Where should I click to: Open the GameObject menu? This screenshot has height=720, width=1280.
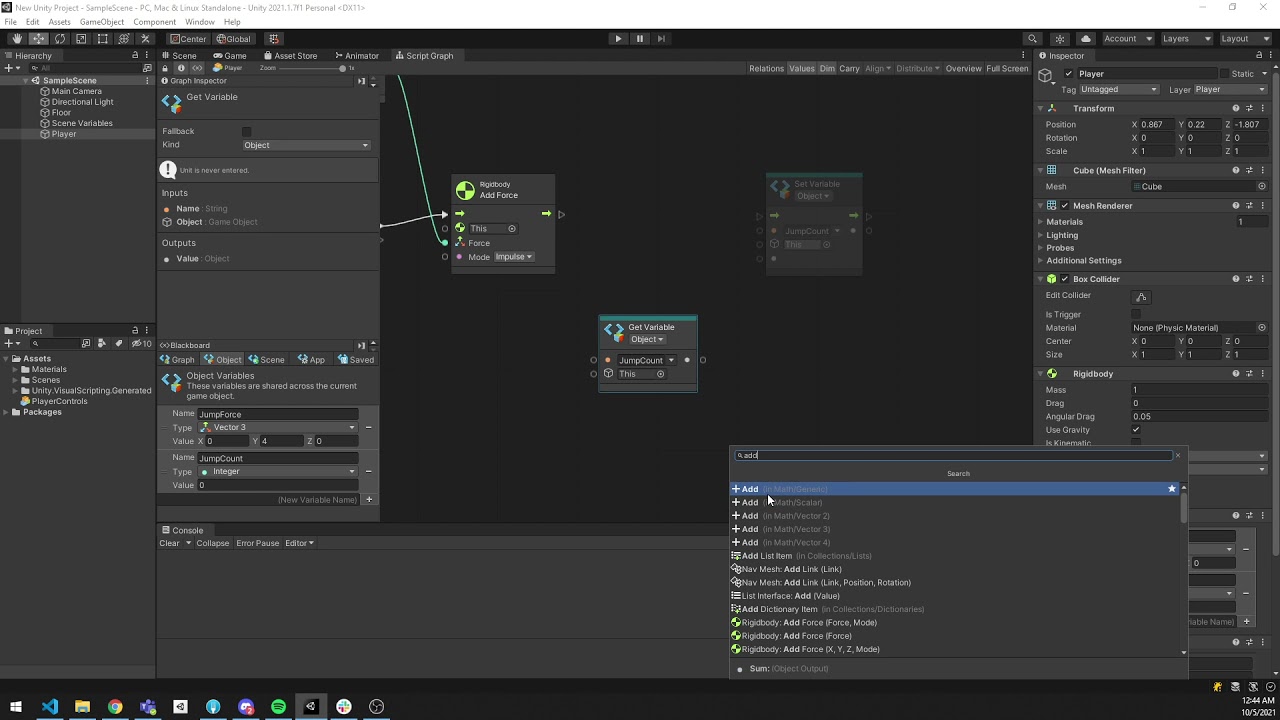tap(102, 22)
